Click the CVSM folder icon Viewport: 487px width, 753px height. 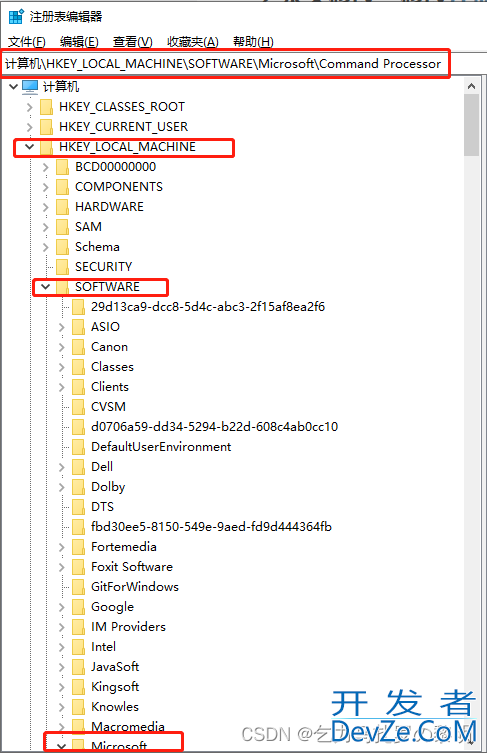pos(78,407)
